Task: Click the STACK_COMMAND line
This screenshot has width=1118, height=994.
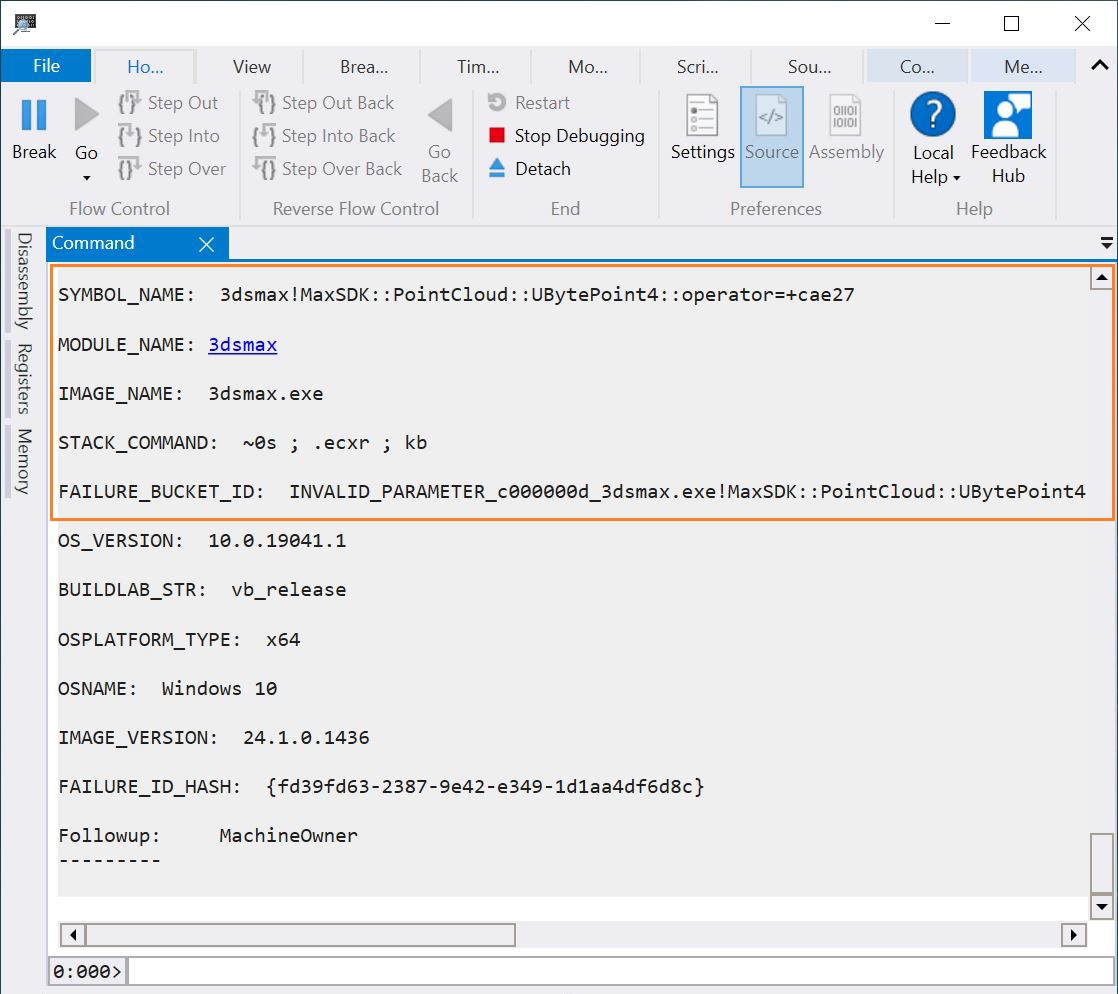Action: point(242,443)
